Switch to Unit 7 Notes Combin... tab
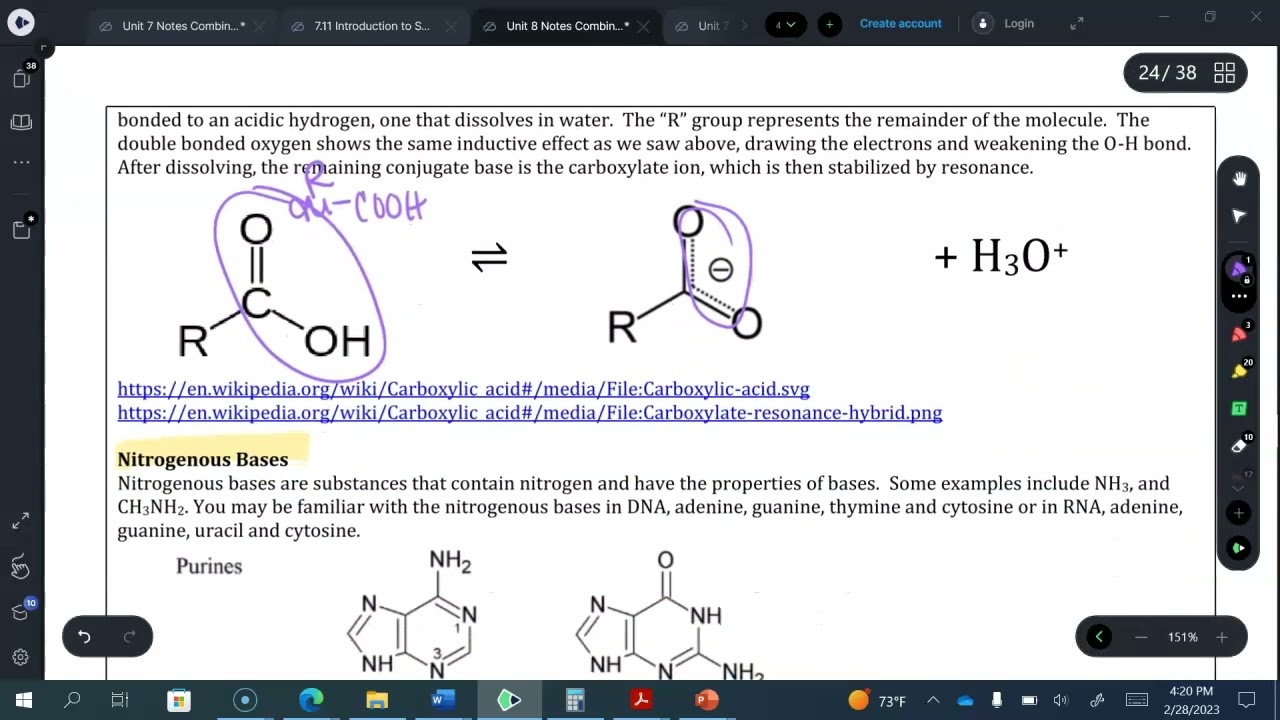This screenshot has height=720, width=1280. [x=184, y=26]
